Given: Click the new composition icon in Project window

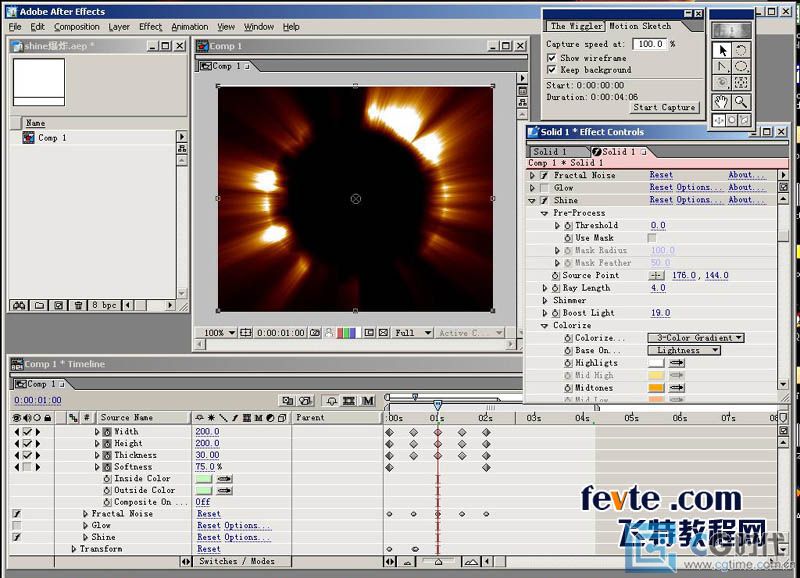Looking at the screenshot, I should pyautogui.click(x=59, y=305).
